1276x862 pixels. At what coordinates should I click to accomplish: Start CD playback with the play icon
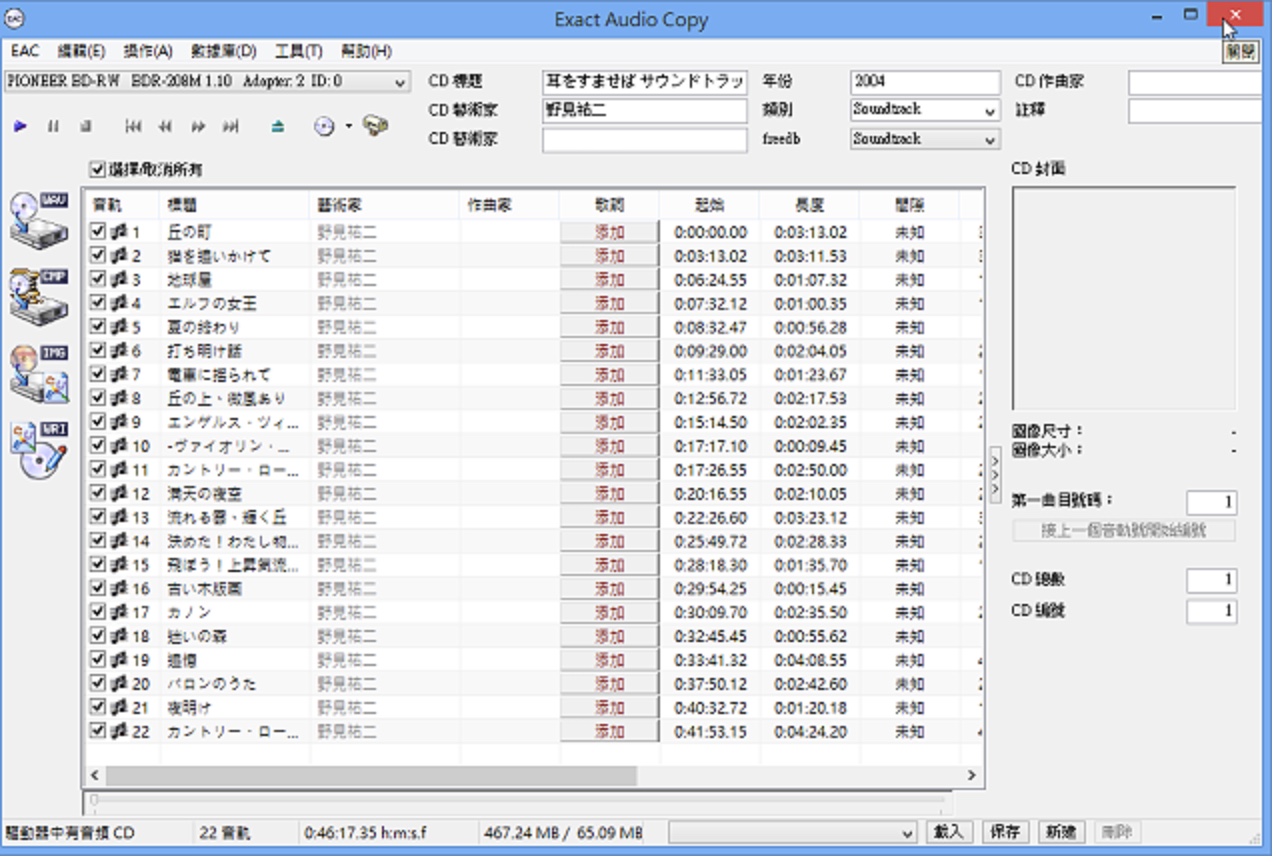21,127
